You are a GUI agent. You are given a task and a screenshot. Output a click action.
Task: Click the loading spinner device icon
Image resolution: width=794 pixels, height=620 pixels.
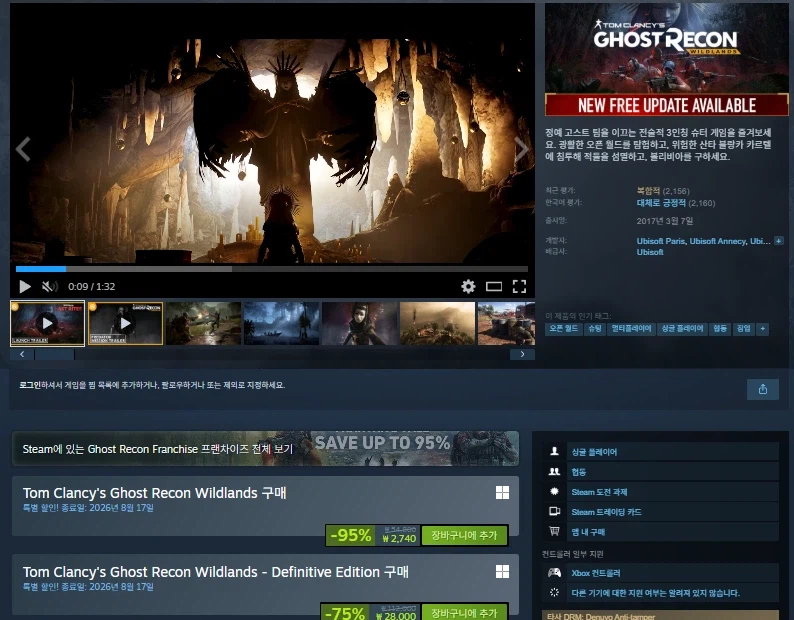pos(554,593)
